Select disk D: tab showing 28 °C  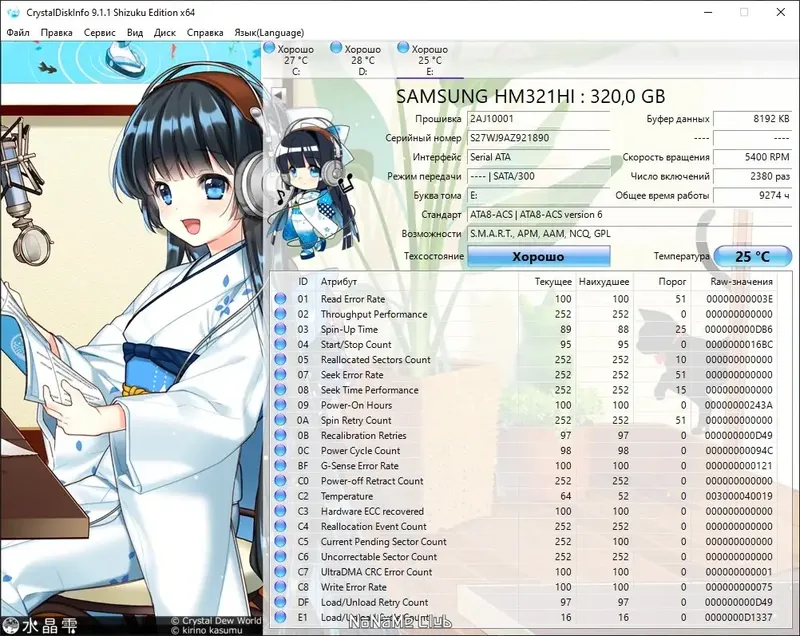(x=363, y=60)
